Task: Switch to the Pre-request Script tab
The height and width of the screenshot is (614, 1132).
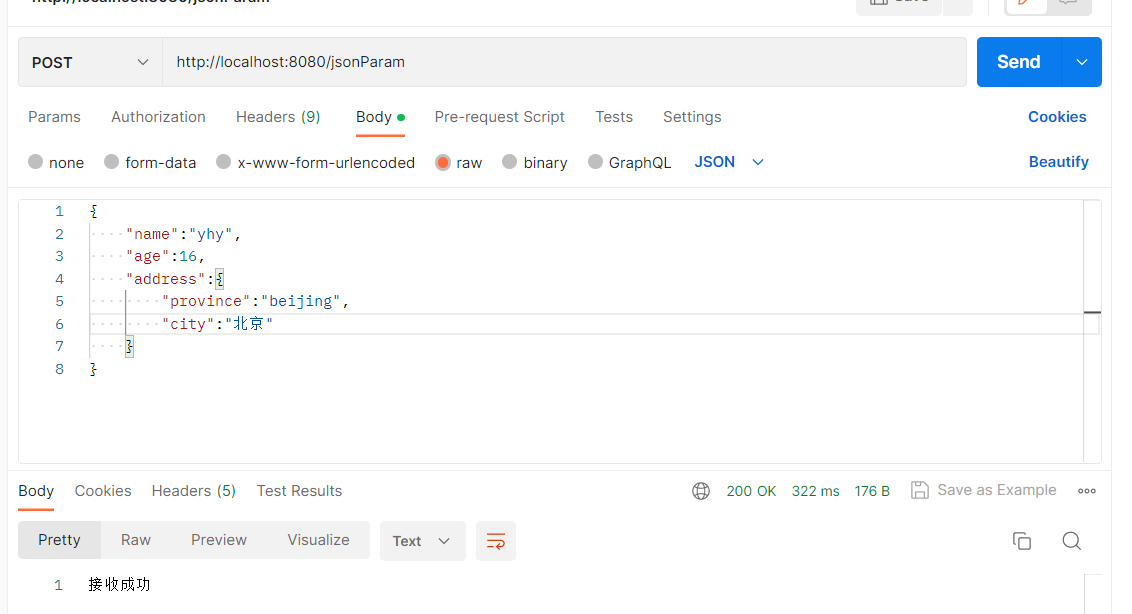Action: tap(499, 117)
